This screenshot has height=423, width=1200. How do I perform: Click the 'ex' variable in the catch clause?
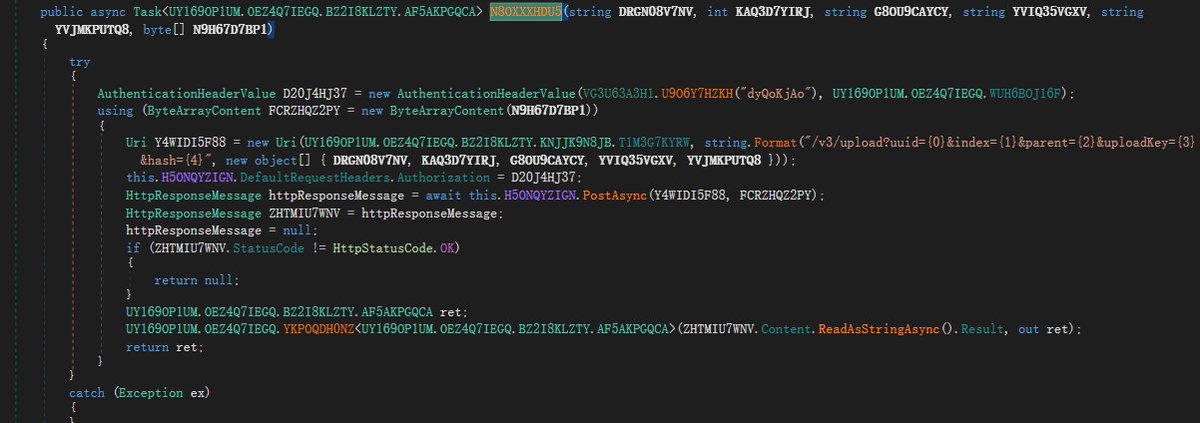point(197,393)
